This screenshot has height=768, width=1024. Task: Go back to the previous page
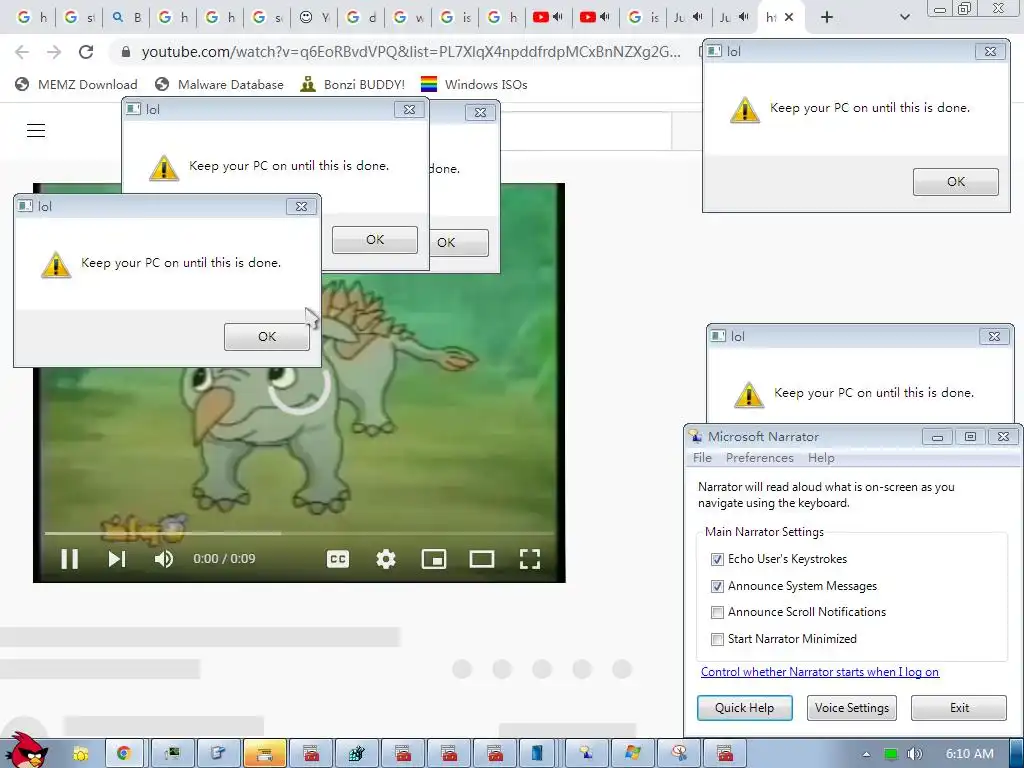point(22,52)
